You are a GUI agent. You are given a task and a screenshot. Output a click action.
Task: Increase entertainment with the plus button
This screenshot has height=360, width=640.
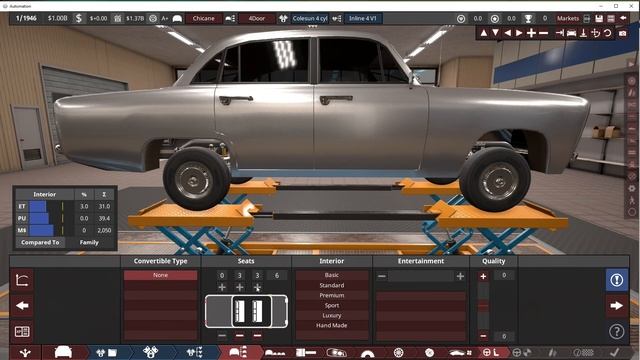pyautogui.click(x=460, y=276)
